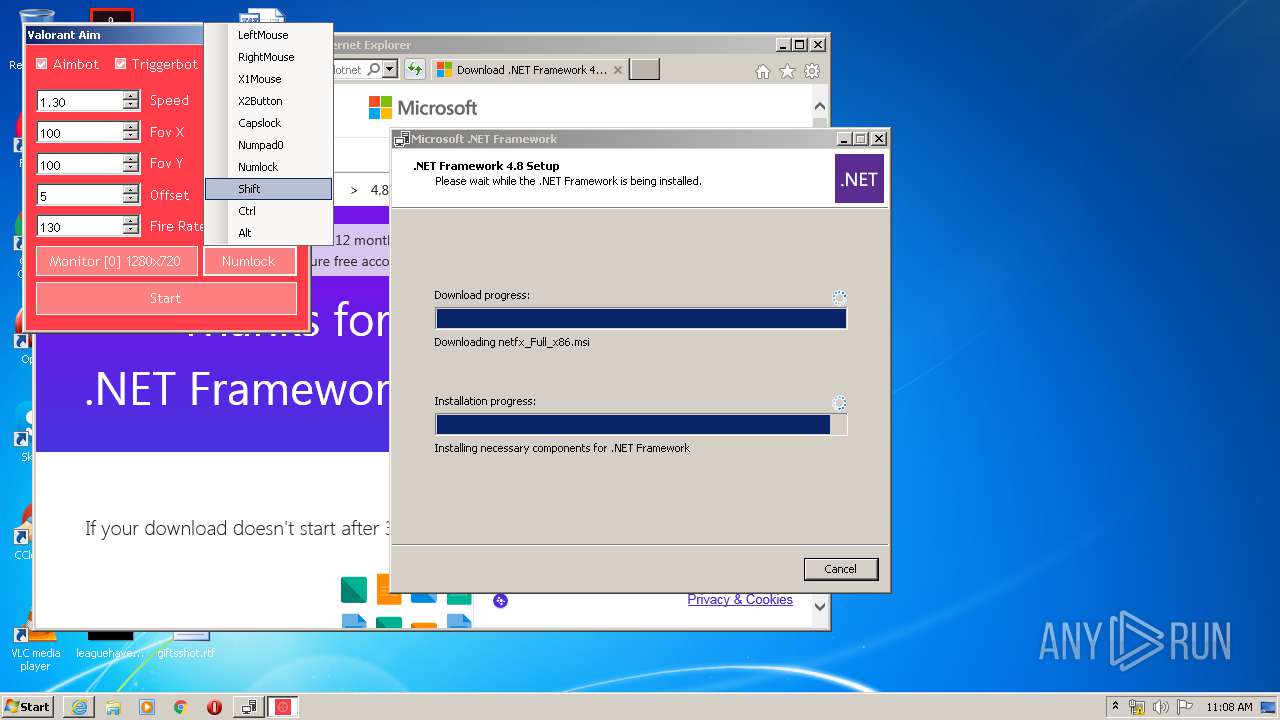This screenshot has width=1280, height=720.
Task: Select red Valorant Aim taskbar item
Action: point(283,707)
